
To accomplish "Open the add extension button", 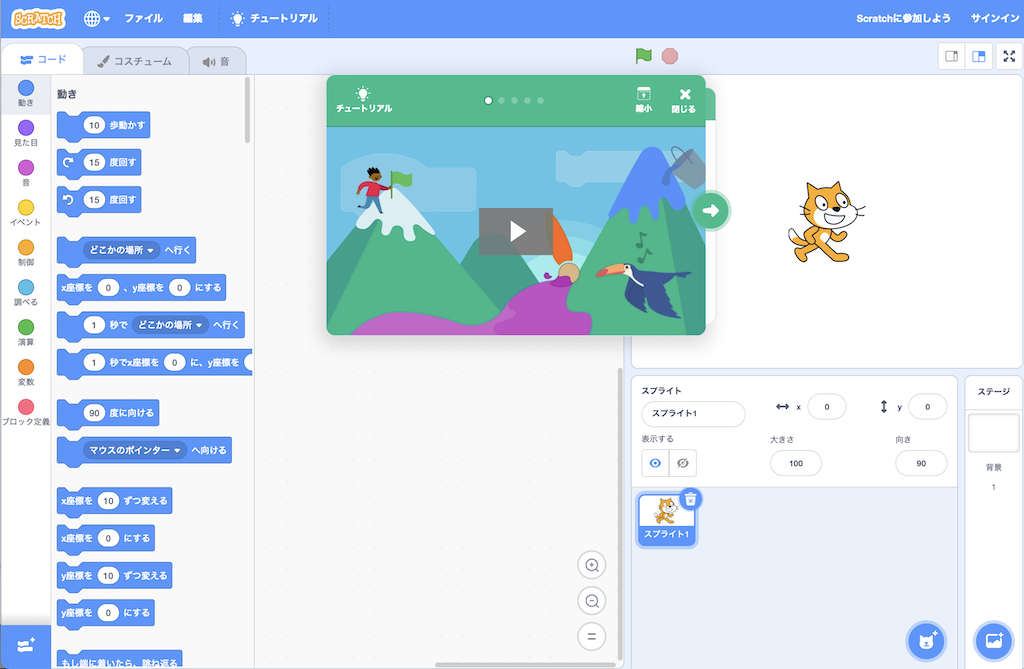I will [25, 645].
